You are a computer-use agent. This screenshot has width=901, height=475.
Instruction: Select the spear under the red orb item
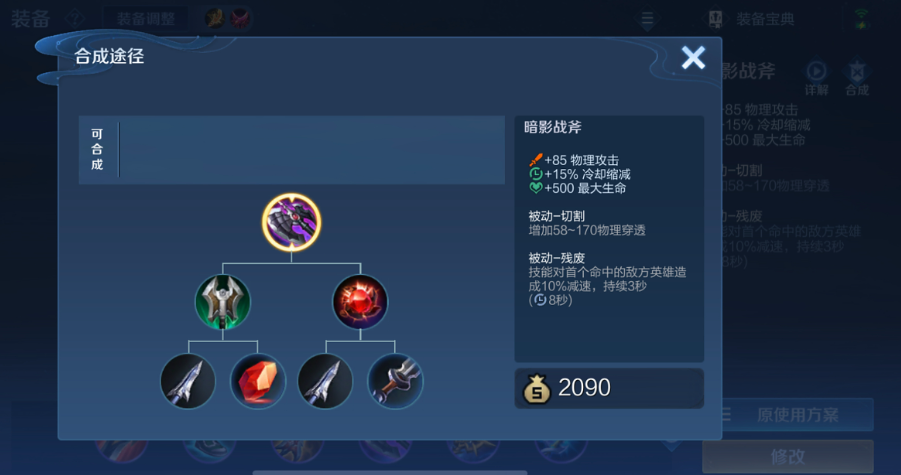click(x=325, y=381)
